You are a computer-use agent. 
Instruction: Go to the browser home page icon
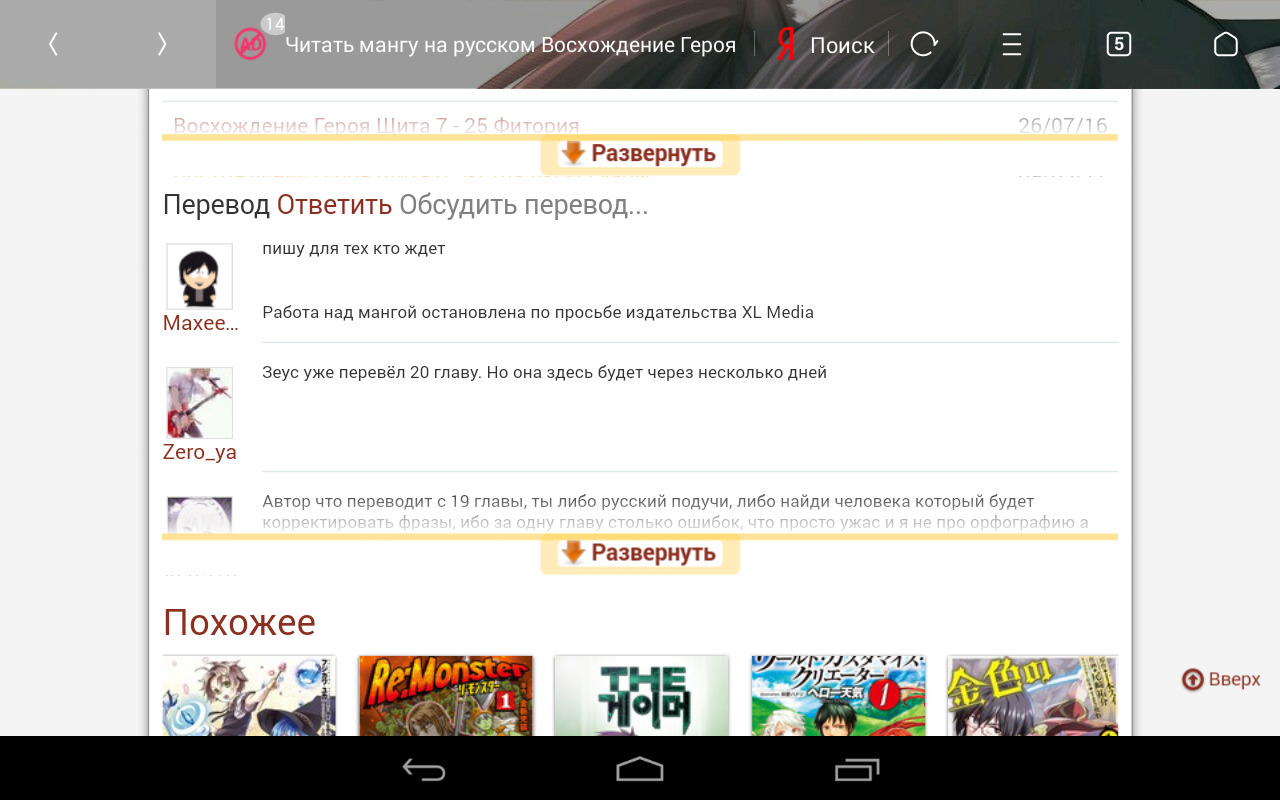tap(1225, 44)
